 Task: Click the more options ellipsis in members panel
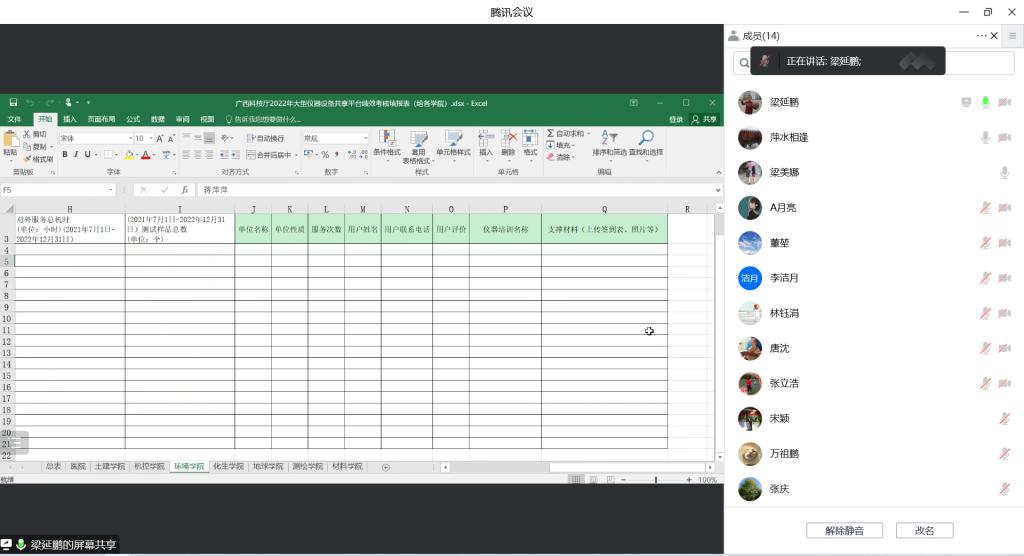[x=981, y=36]
